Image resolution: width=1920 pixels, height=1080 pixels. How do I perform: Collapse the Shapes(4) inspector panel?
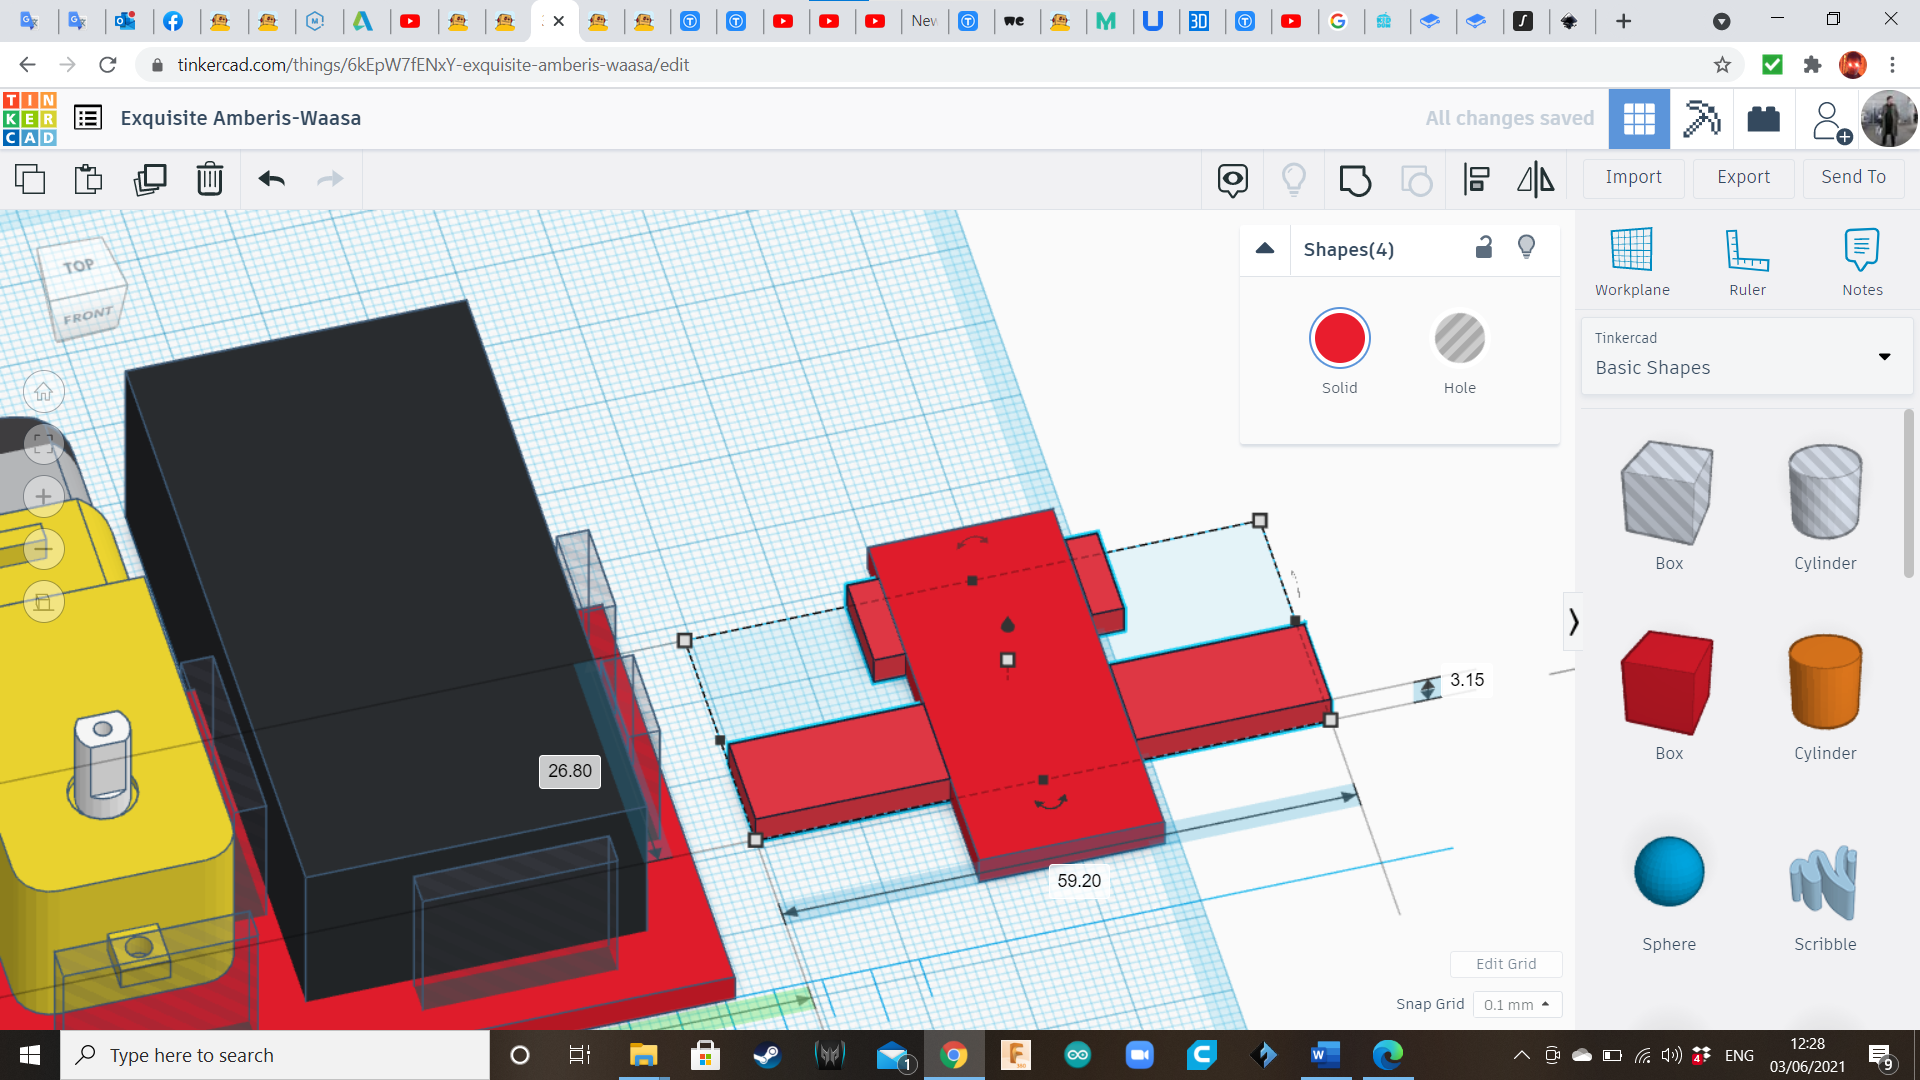(x=1265, y=249)
